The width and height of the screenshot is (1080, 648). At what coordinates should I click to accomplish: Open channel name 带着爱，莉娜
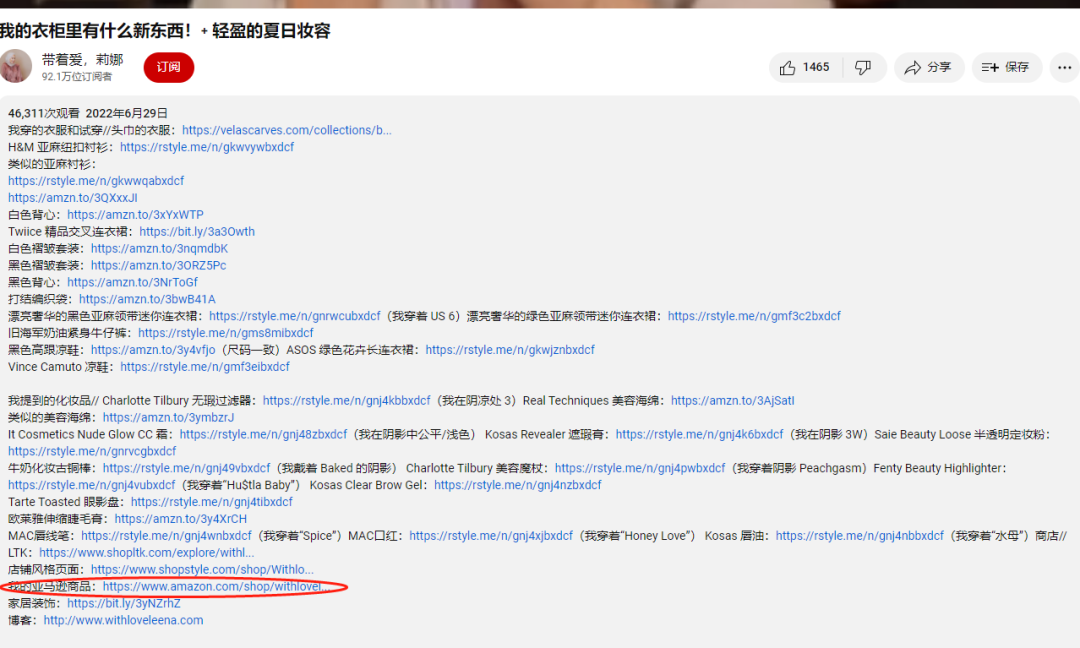[x=82, y=60]
